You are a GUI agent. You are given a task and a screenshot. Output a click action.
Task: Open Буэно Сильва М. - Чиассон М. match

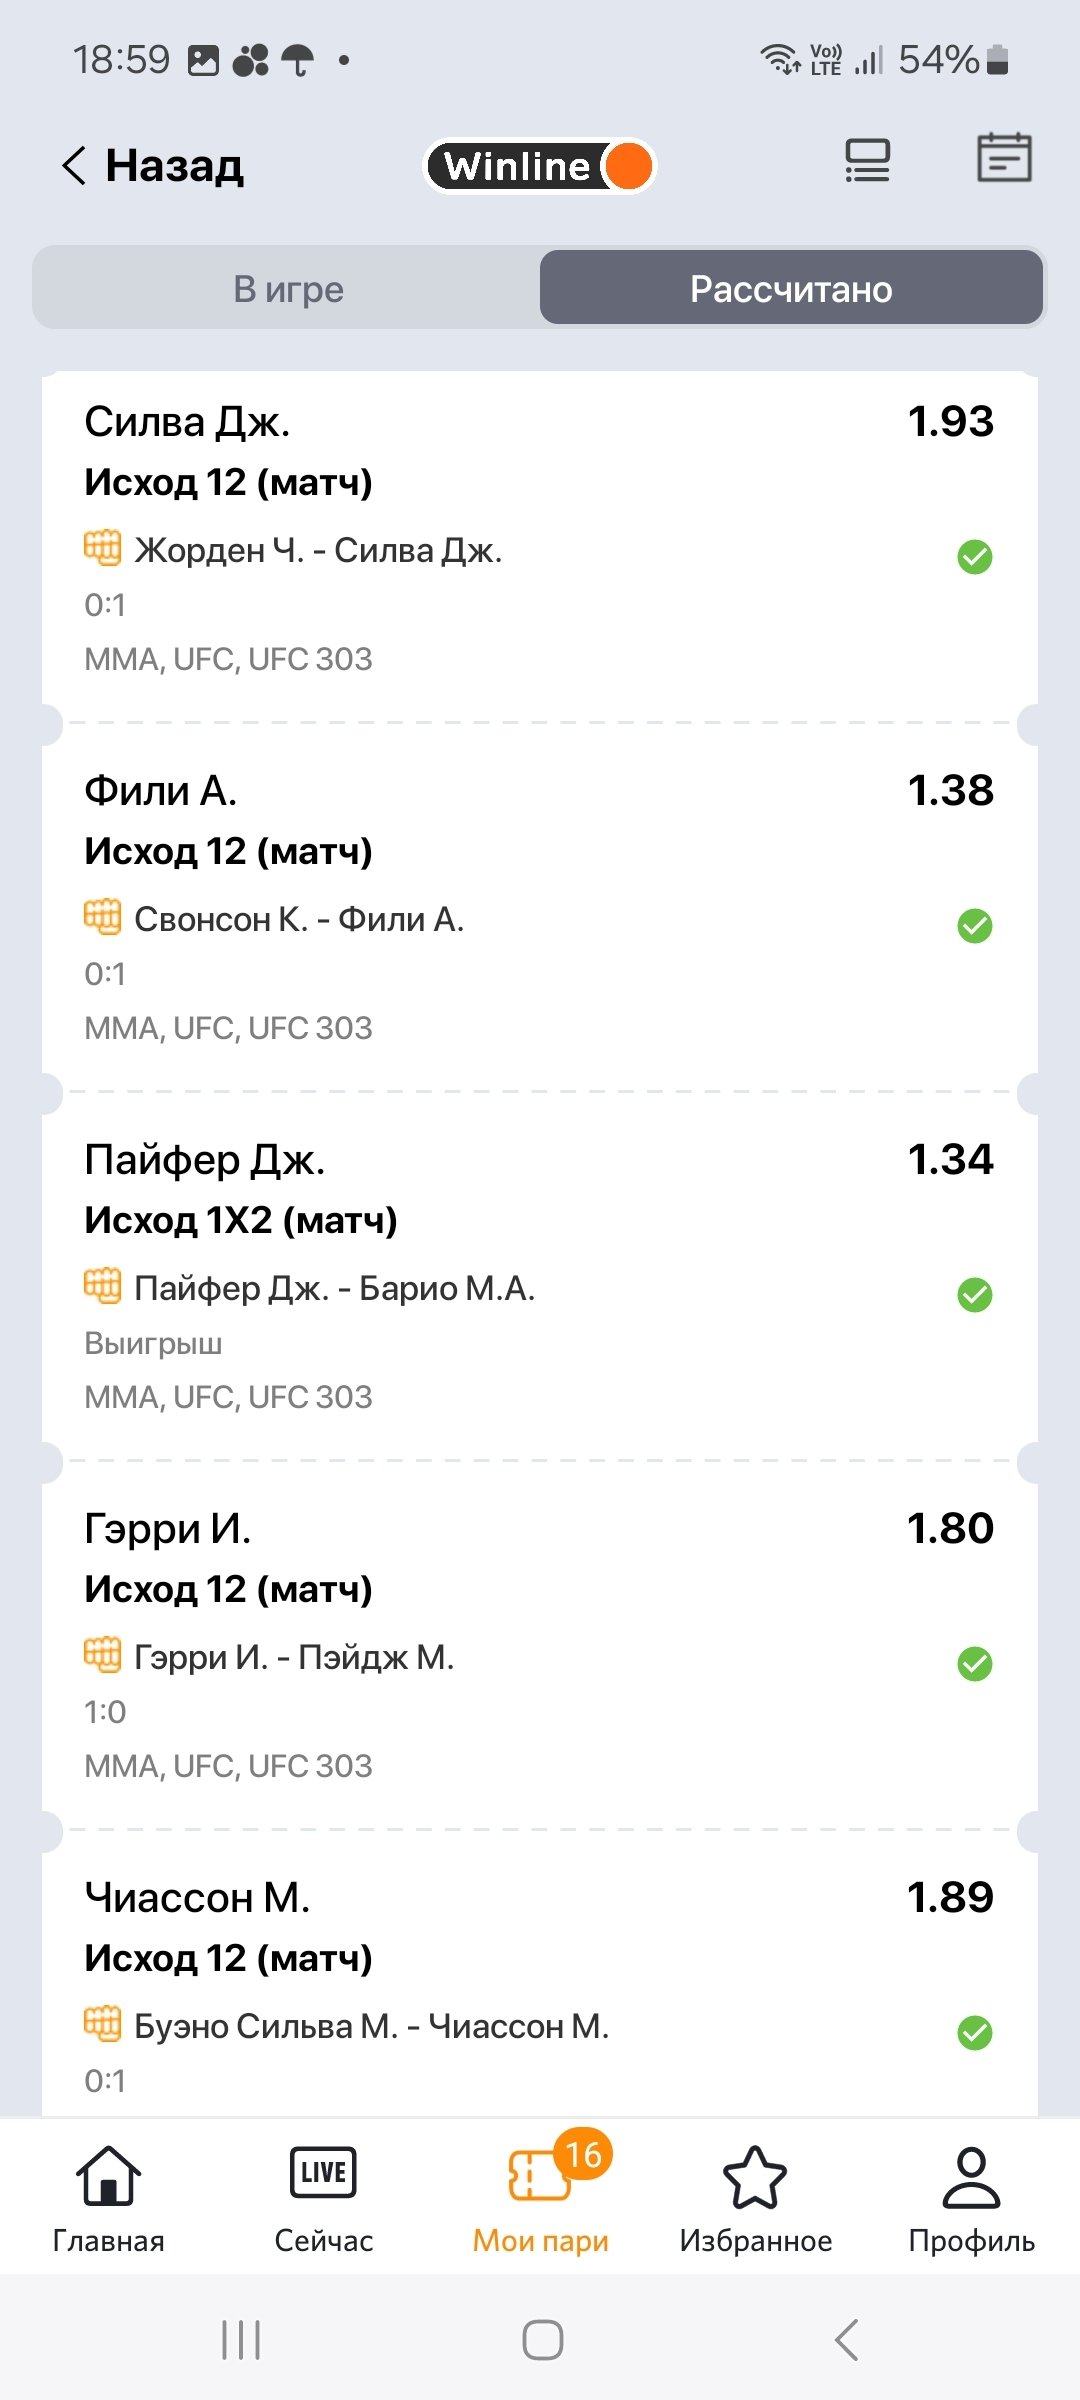[x=371, y=2026]
